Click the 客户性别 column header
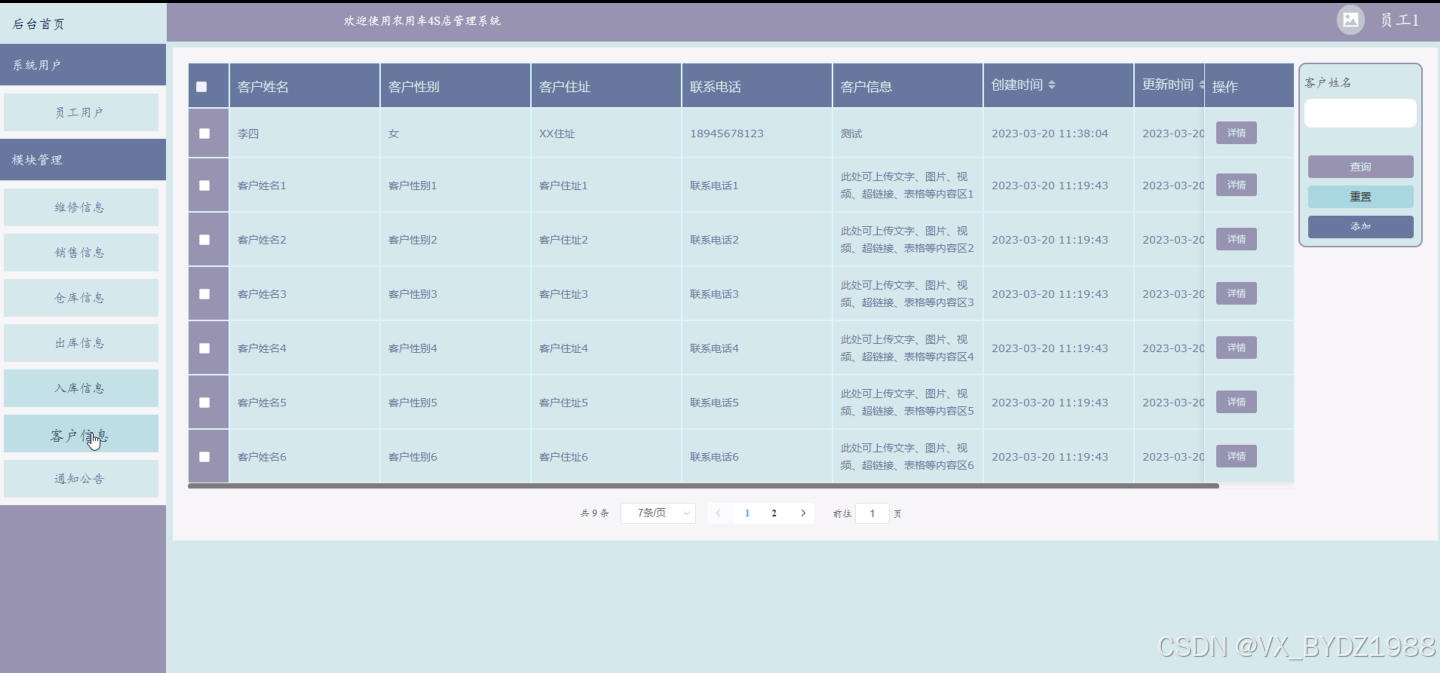Viewport: 1440px width, 673px height. click(455, 86)
